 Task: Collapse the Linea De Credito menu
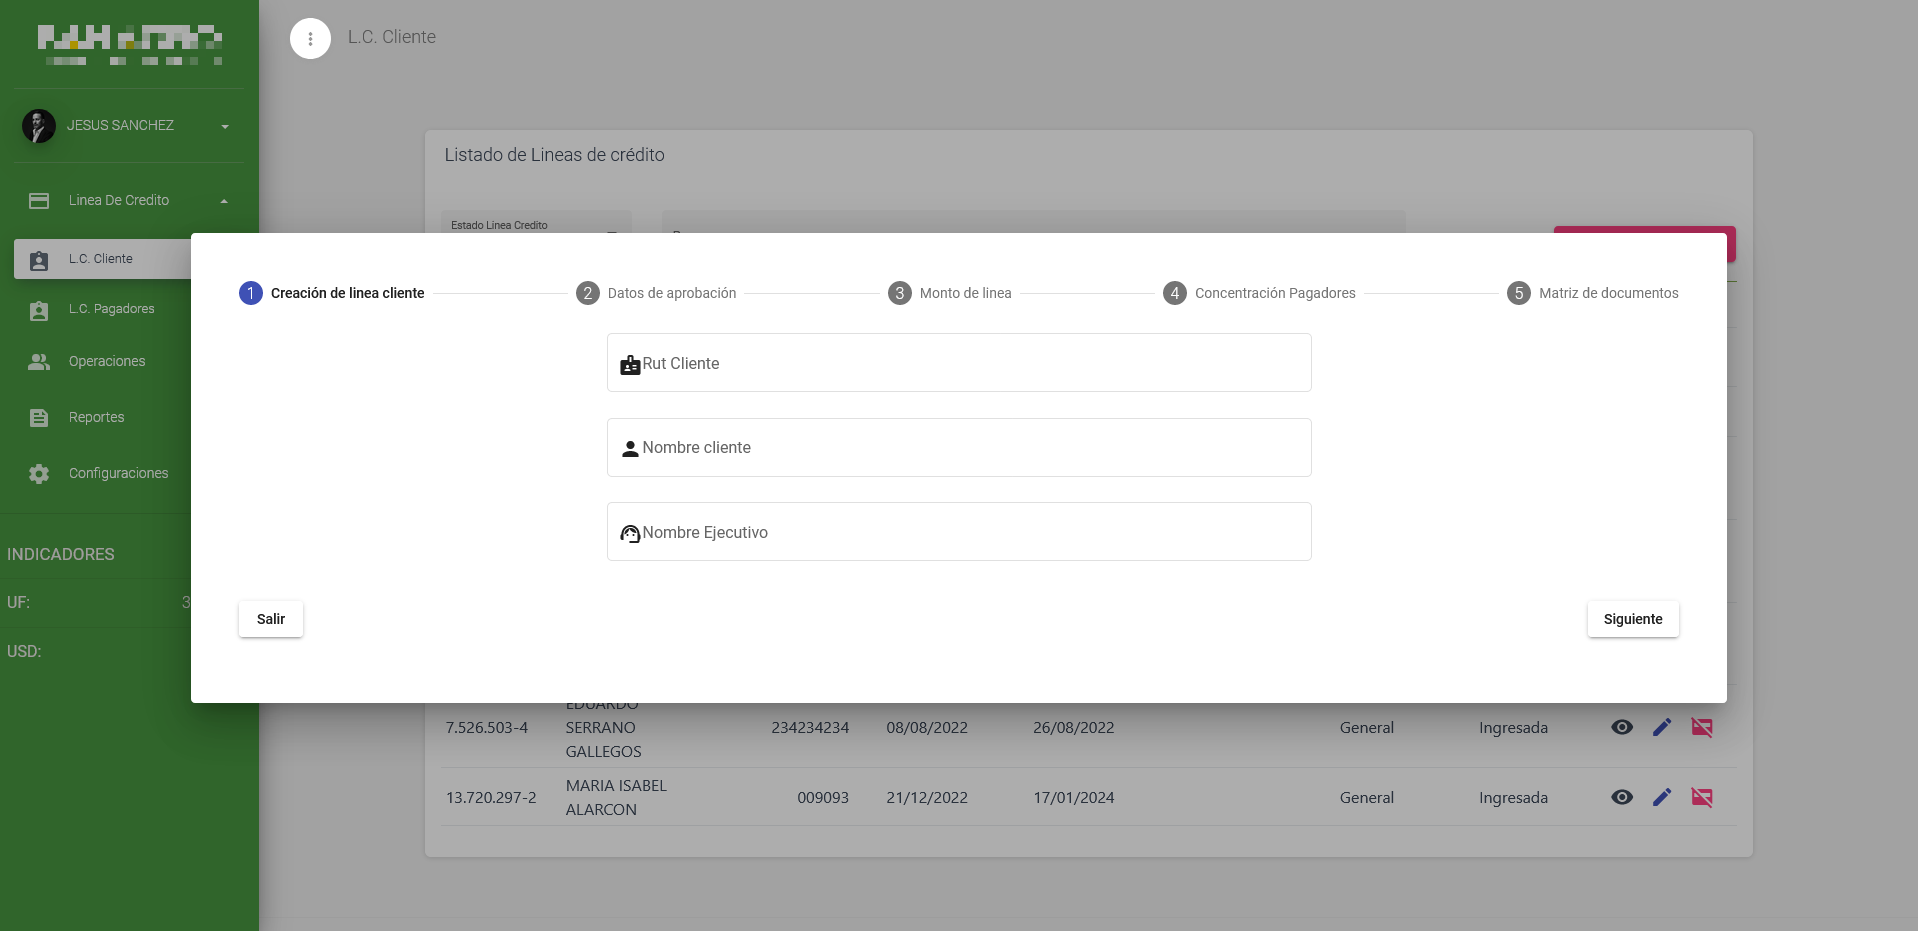(x=224, y=201)
